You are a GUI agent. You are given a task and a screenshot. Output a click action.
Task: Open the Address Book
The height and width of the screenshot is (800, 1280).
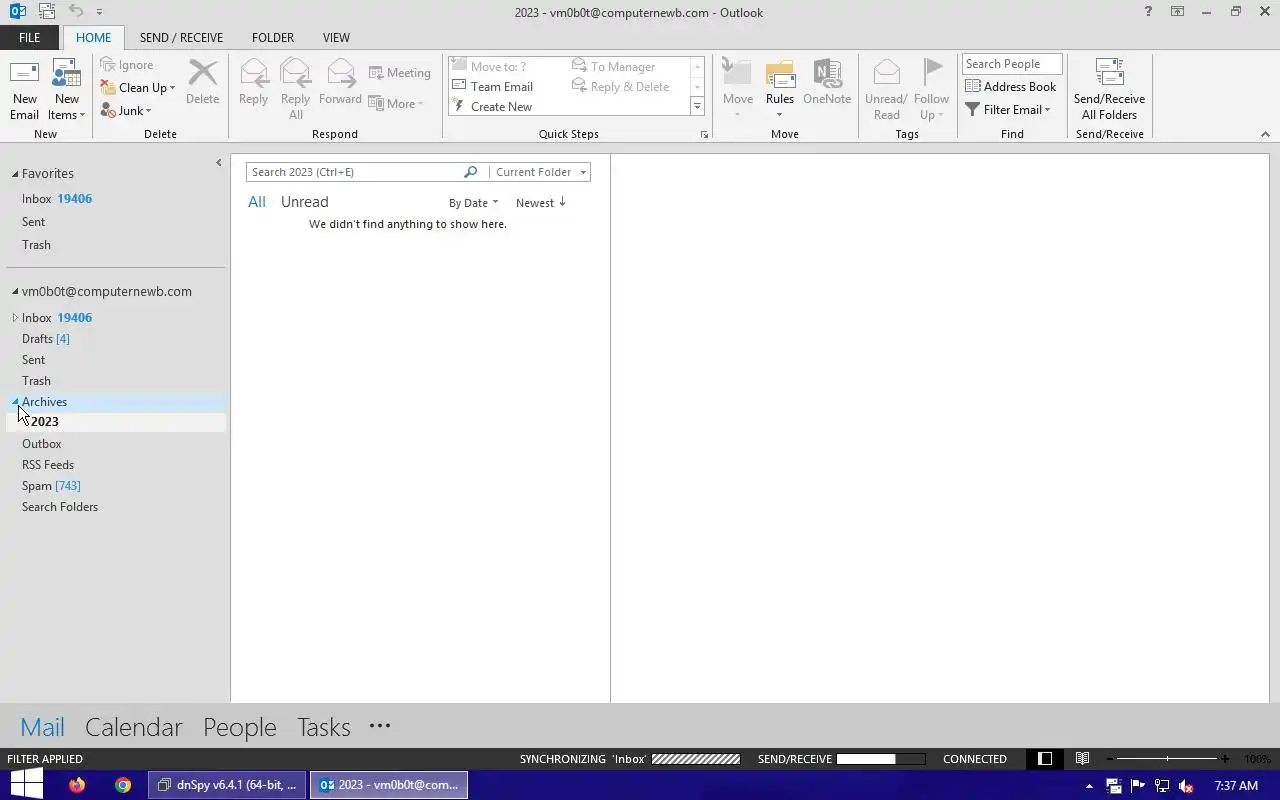tap(1010, 87)
